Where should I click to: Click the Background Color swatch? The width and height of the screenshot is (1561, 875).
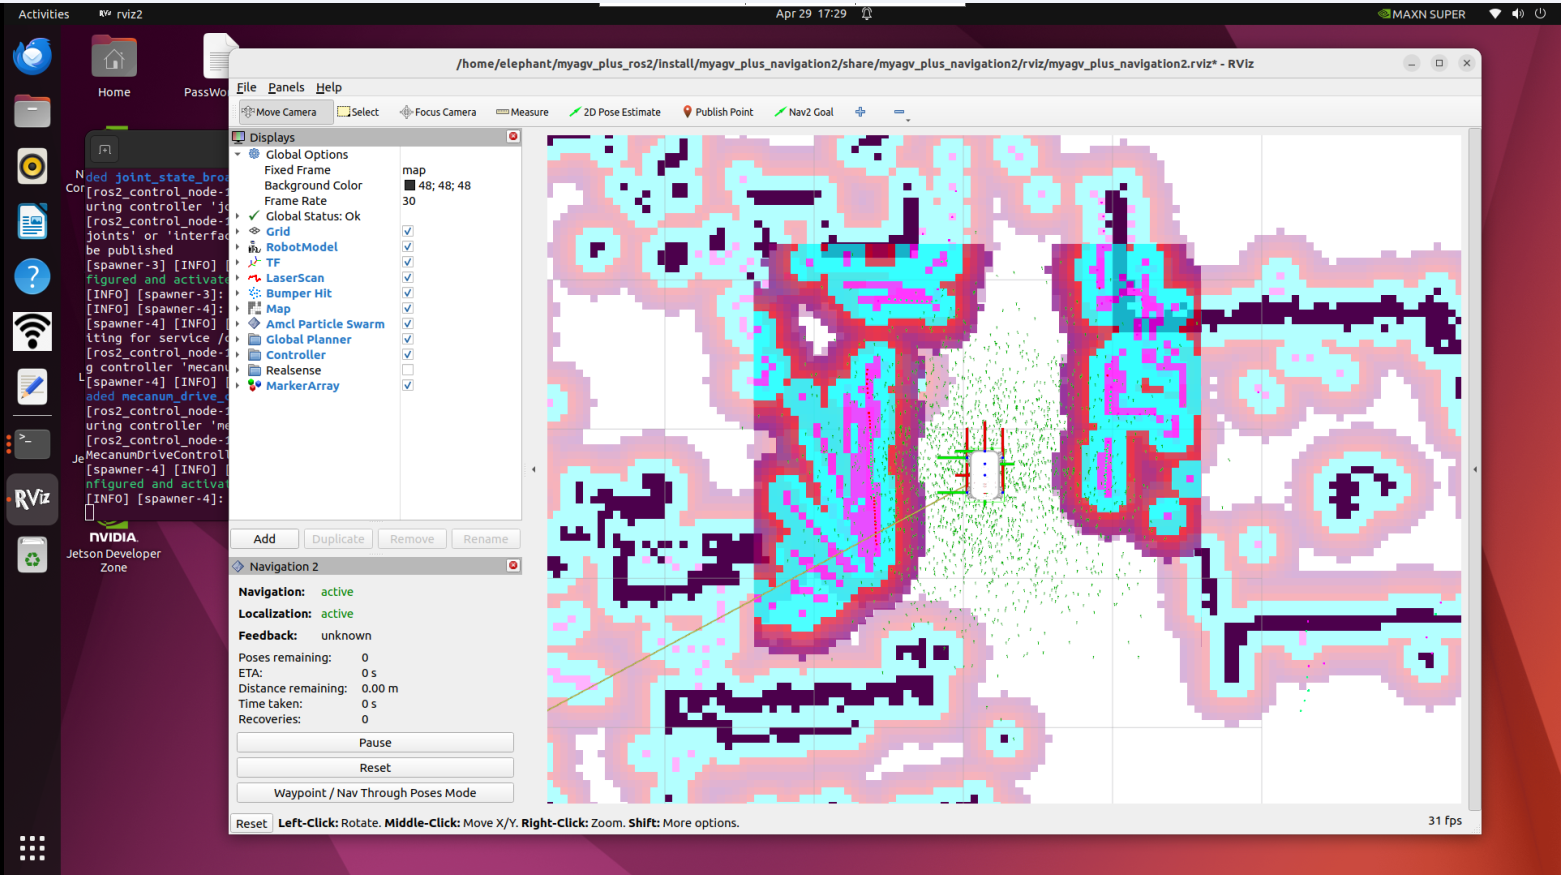tap(409, 186)
